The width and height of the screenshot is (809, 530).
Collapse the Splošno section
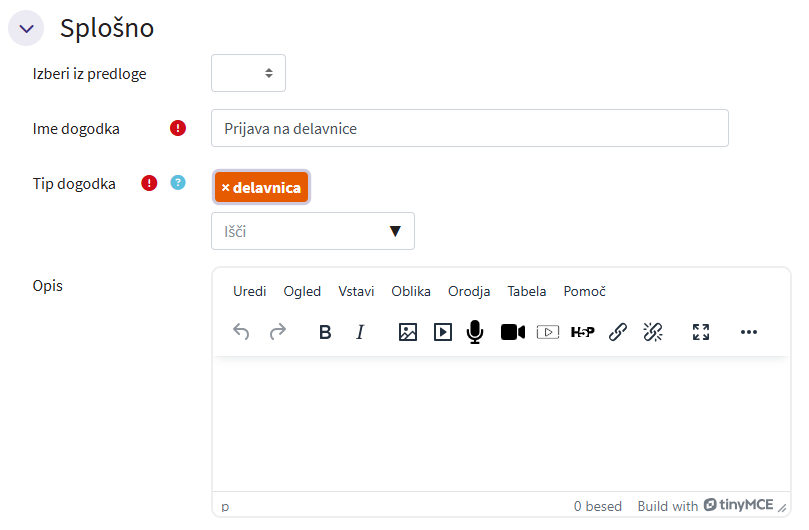[27, 29]
